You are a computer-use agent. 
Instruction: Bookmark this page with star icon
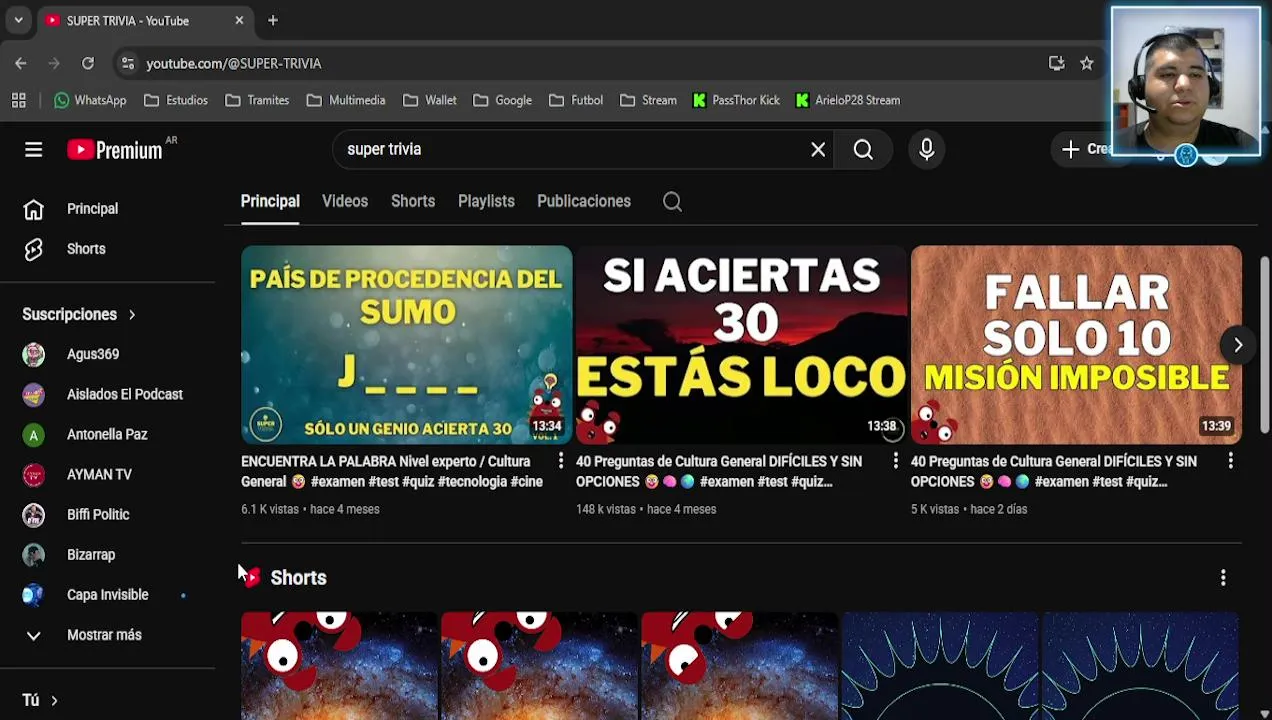pyautogui.click(x=1087, y=63)
